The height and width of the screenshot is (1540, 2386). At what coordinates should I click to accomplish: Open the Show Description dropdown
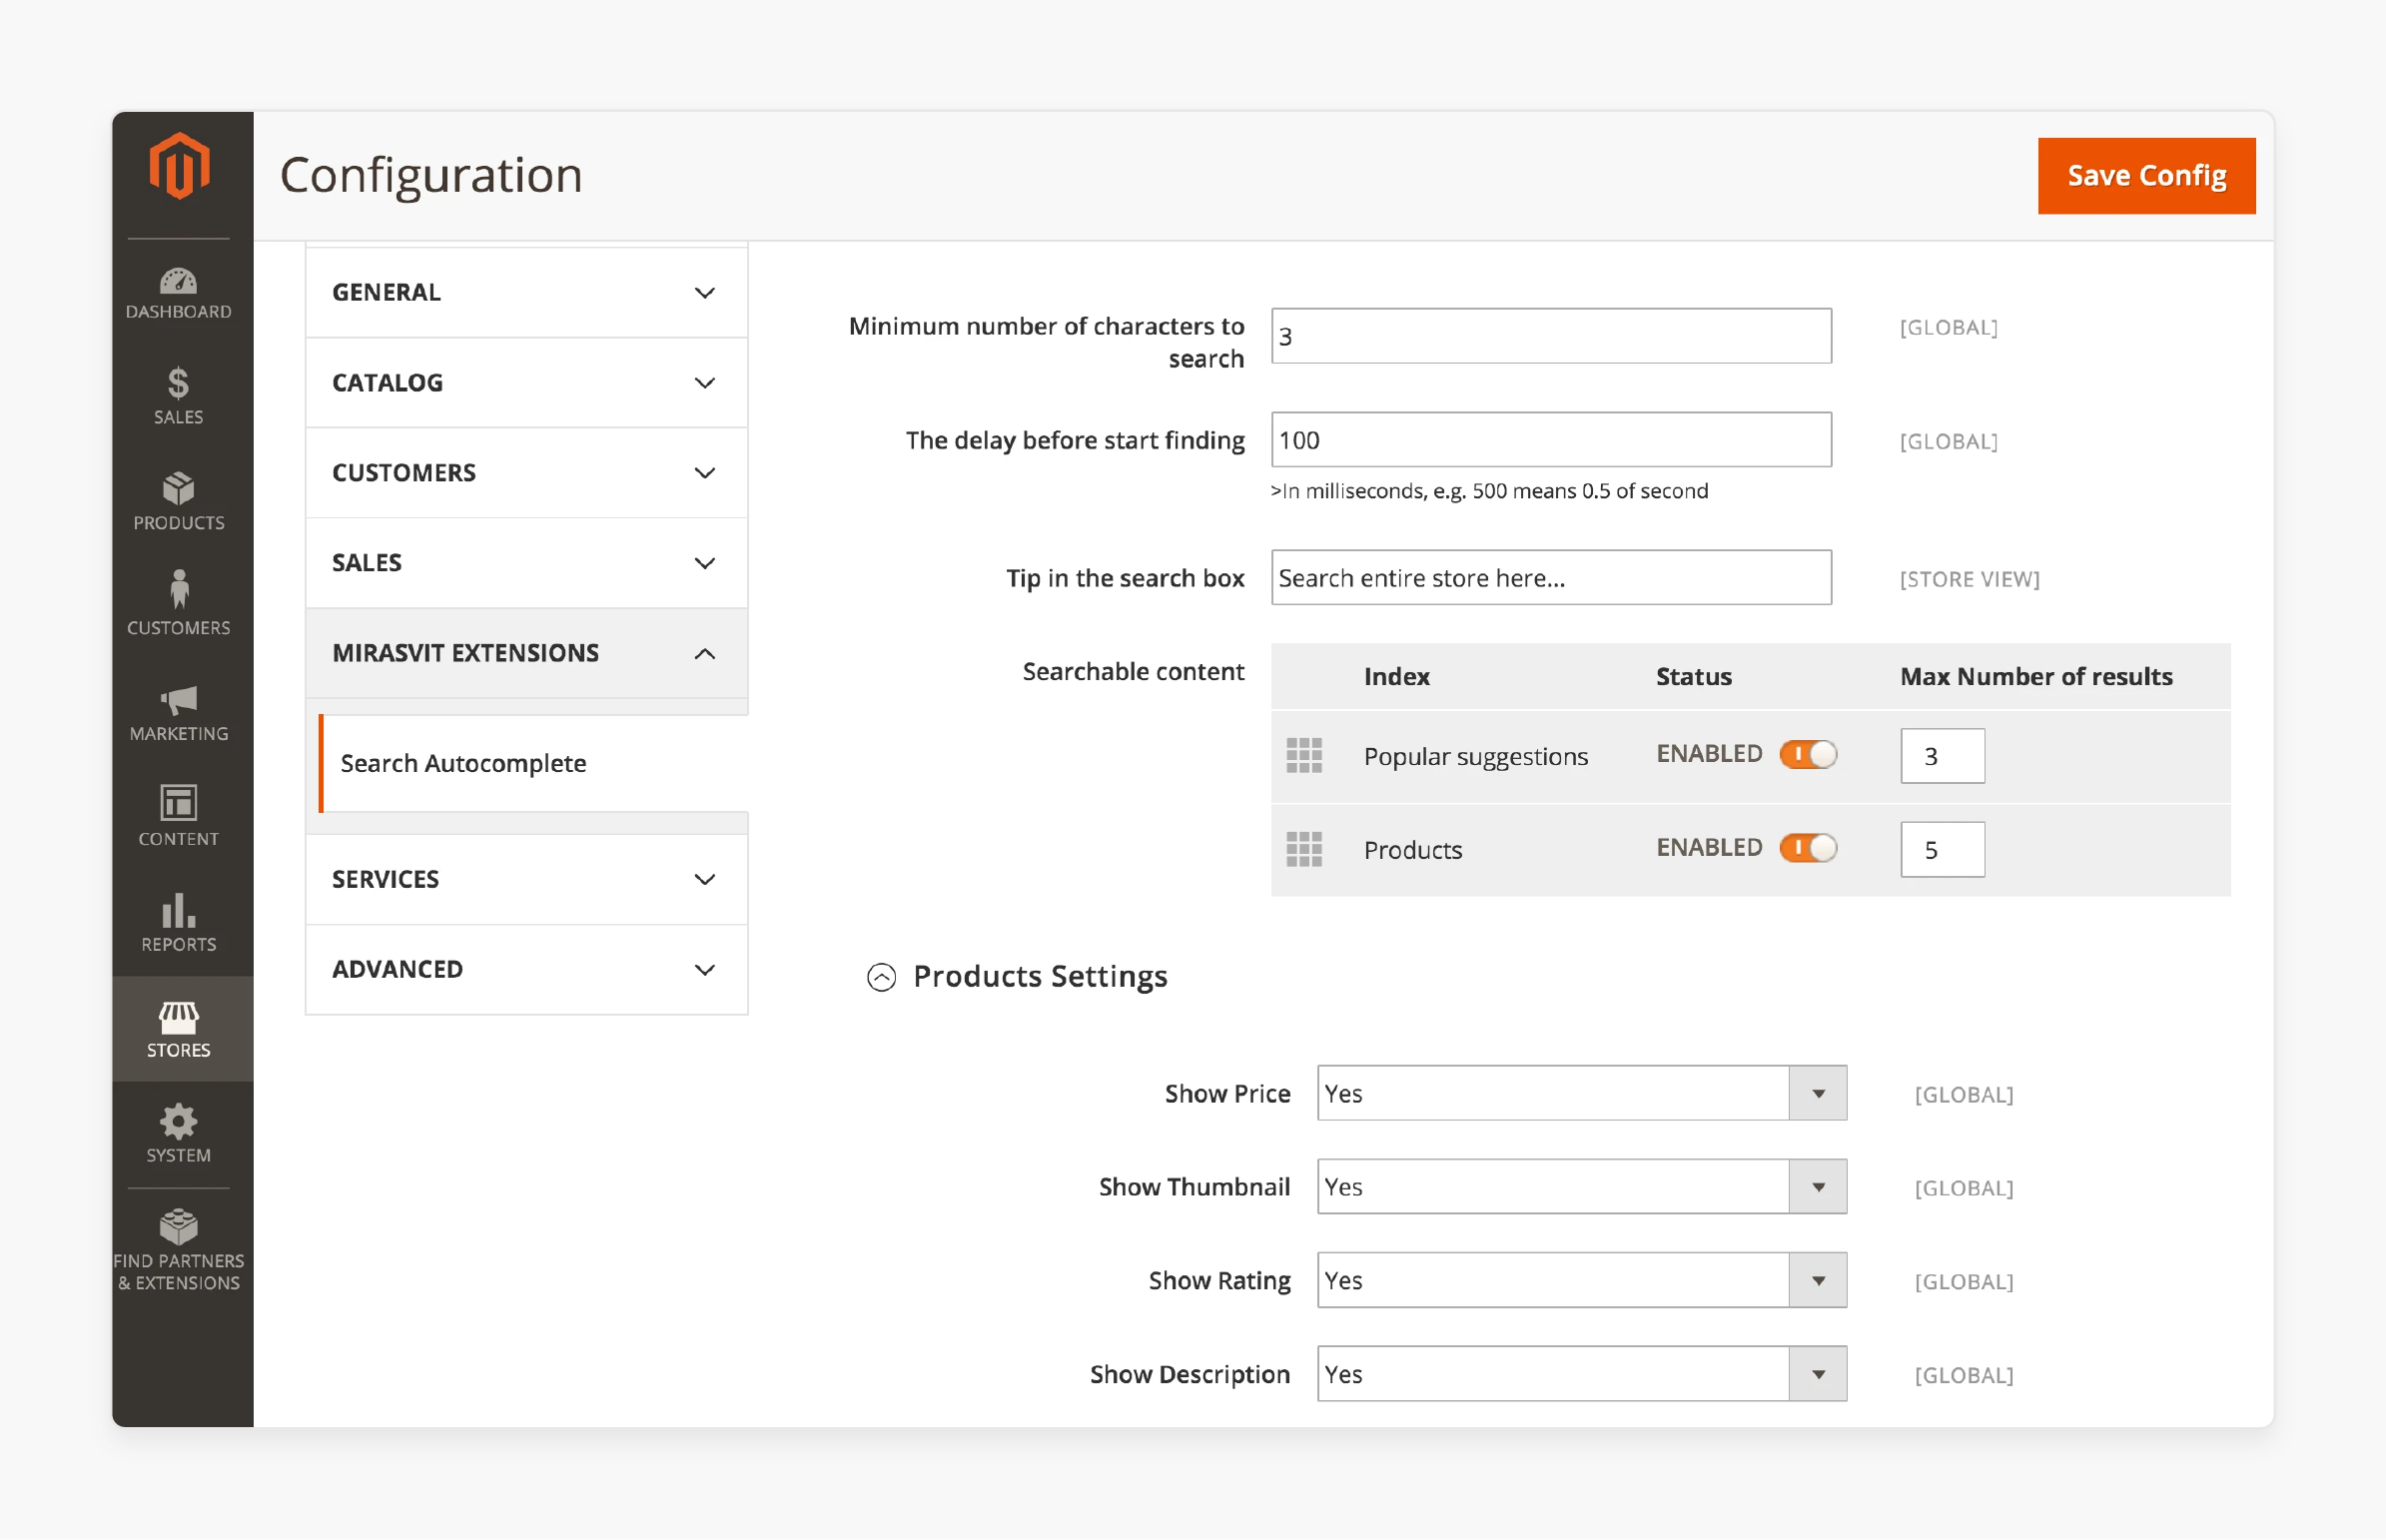(1582, 1374)
